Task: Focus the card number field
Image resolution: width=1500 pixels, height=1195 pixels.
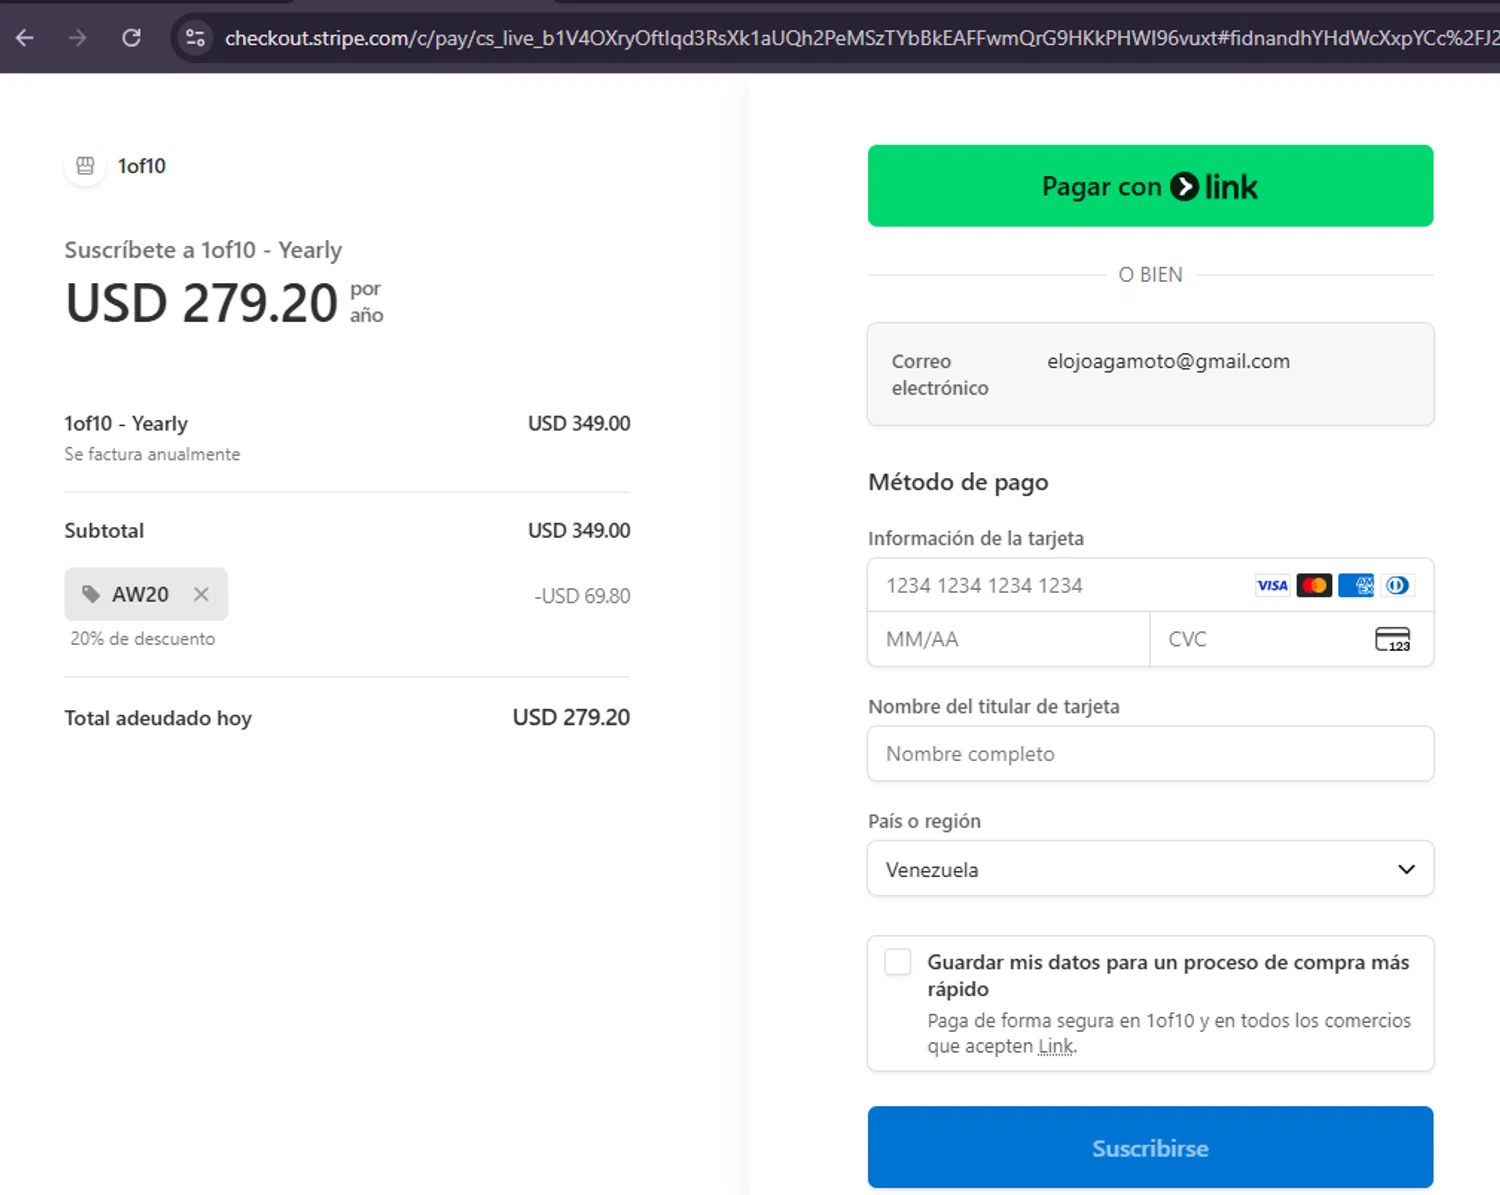Action: [x=1150, y=585]
